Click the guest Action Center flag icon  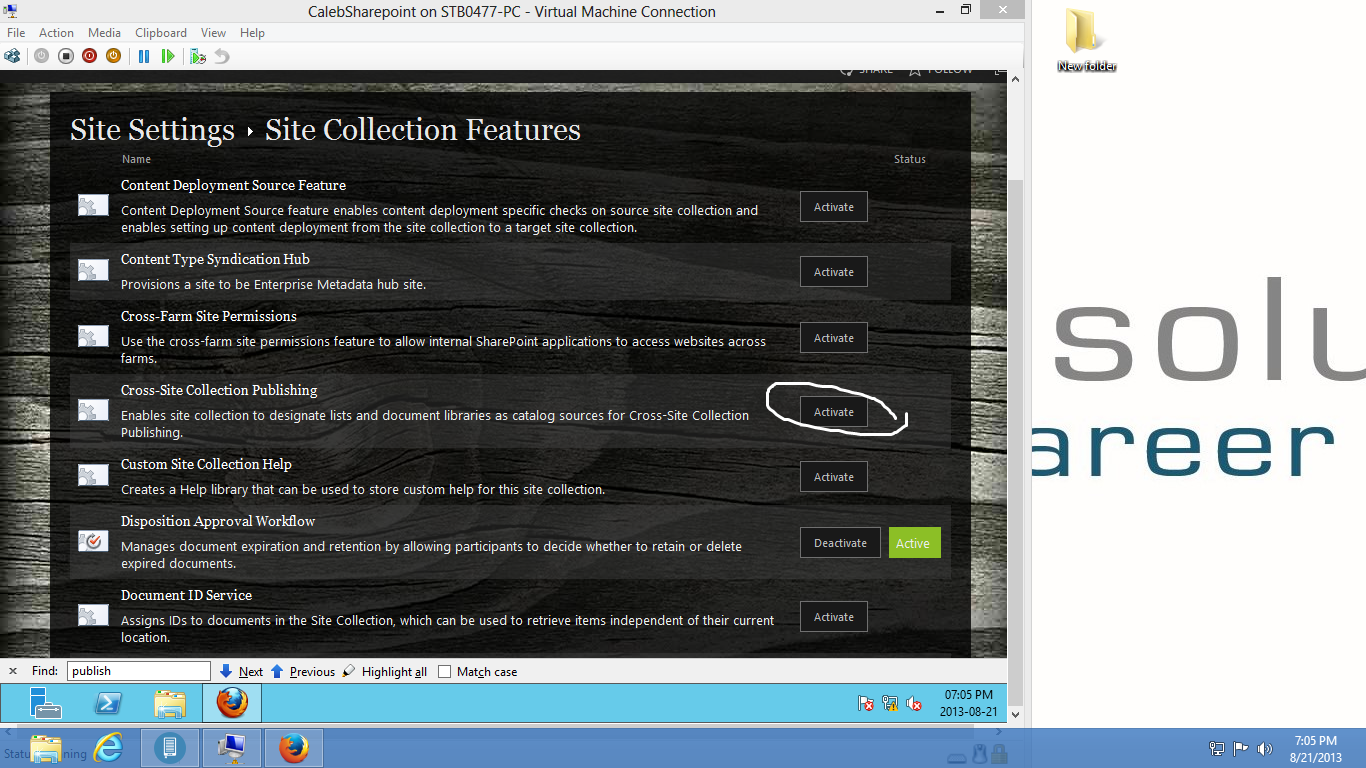[x=866, y=704]
